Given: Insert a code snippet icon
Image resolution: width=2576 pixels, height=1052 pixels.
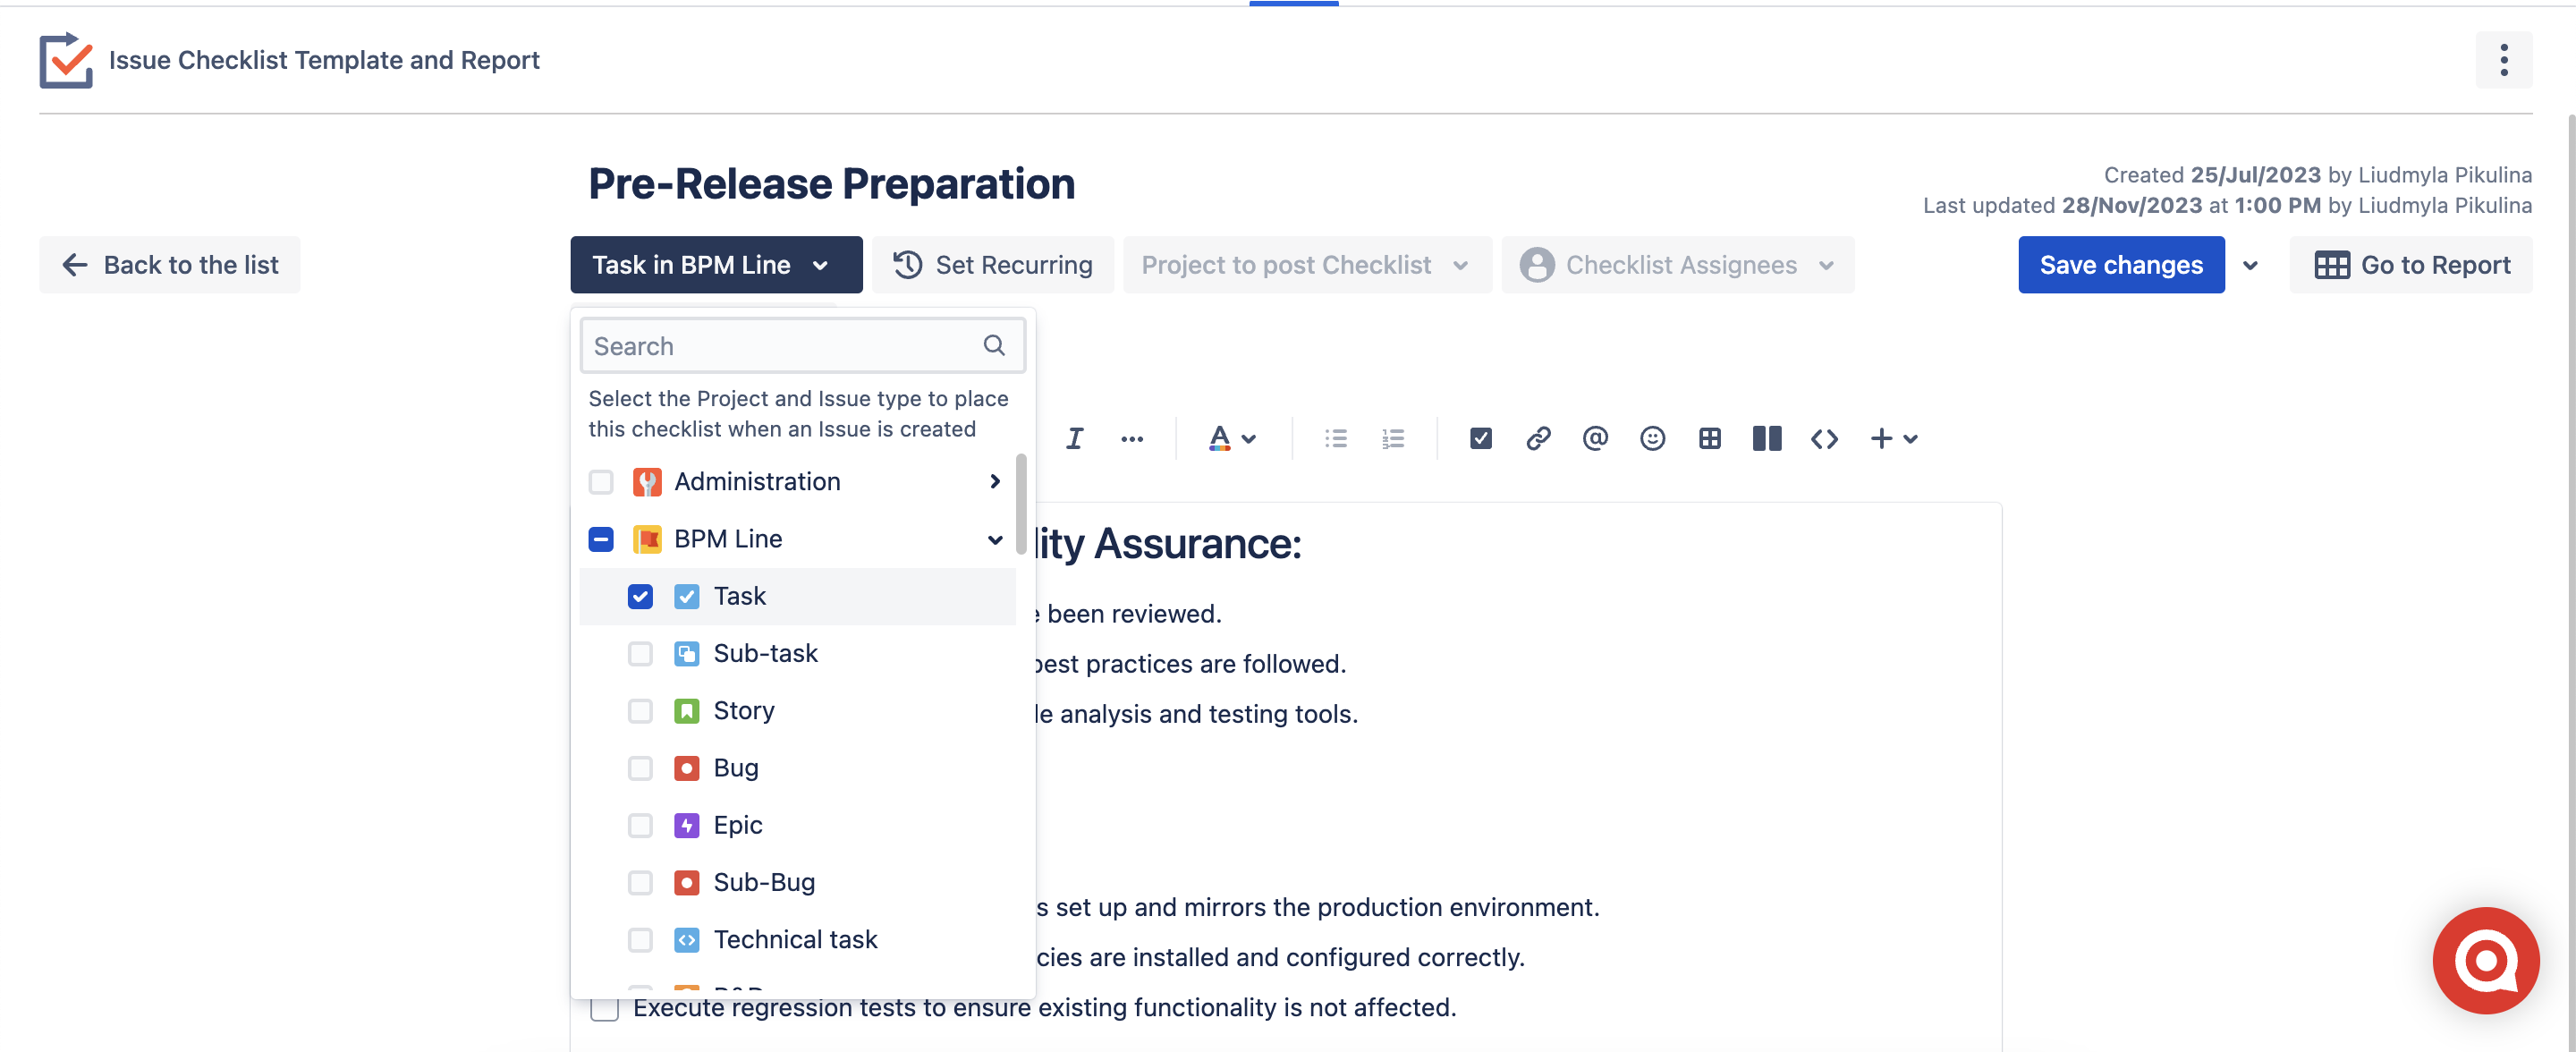Looking at the screenshot, I should tap(1824, 438).
